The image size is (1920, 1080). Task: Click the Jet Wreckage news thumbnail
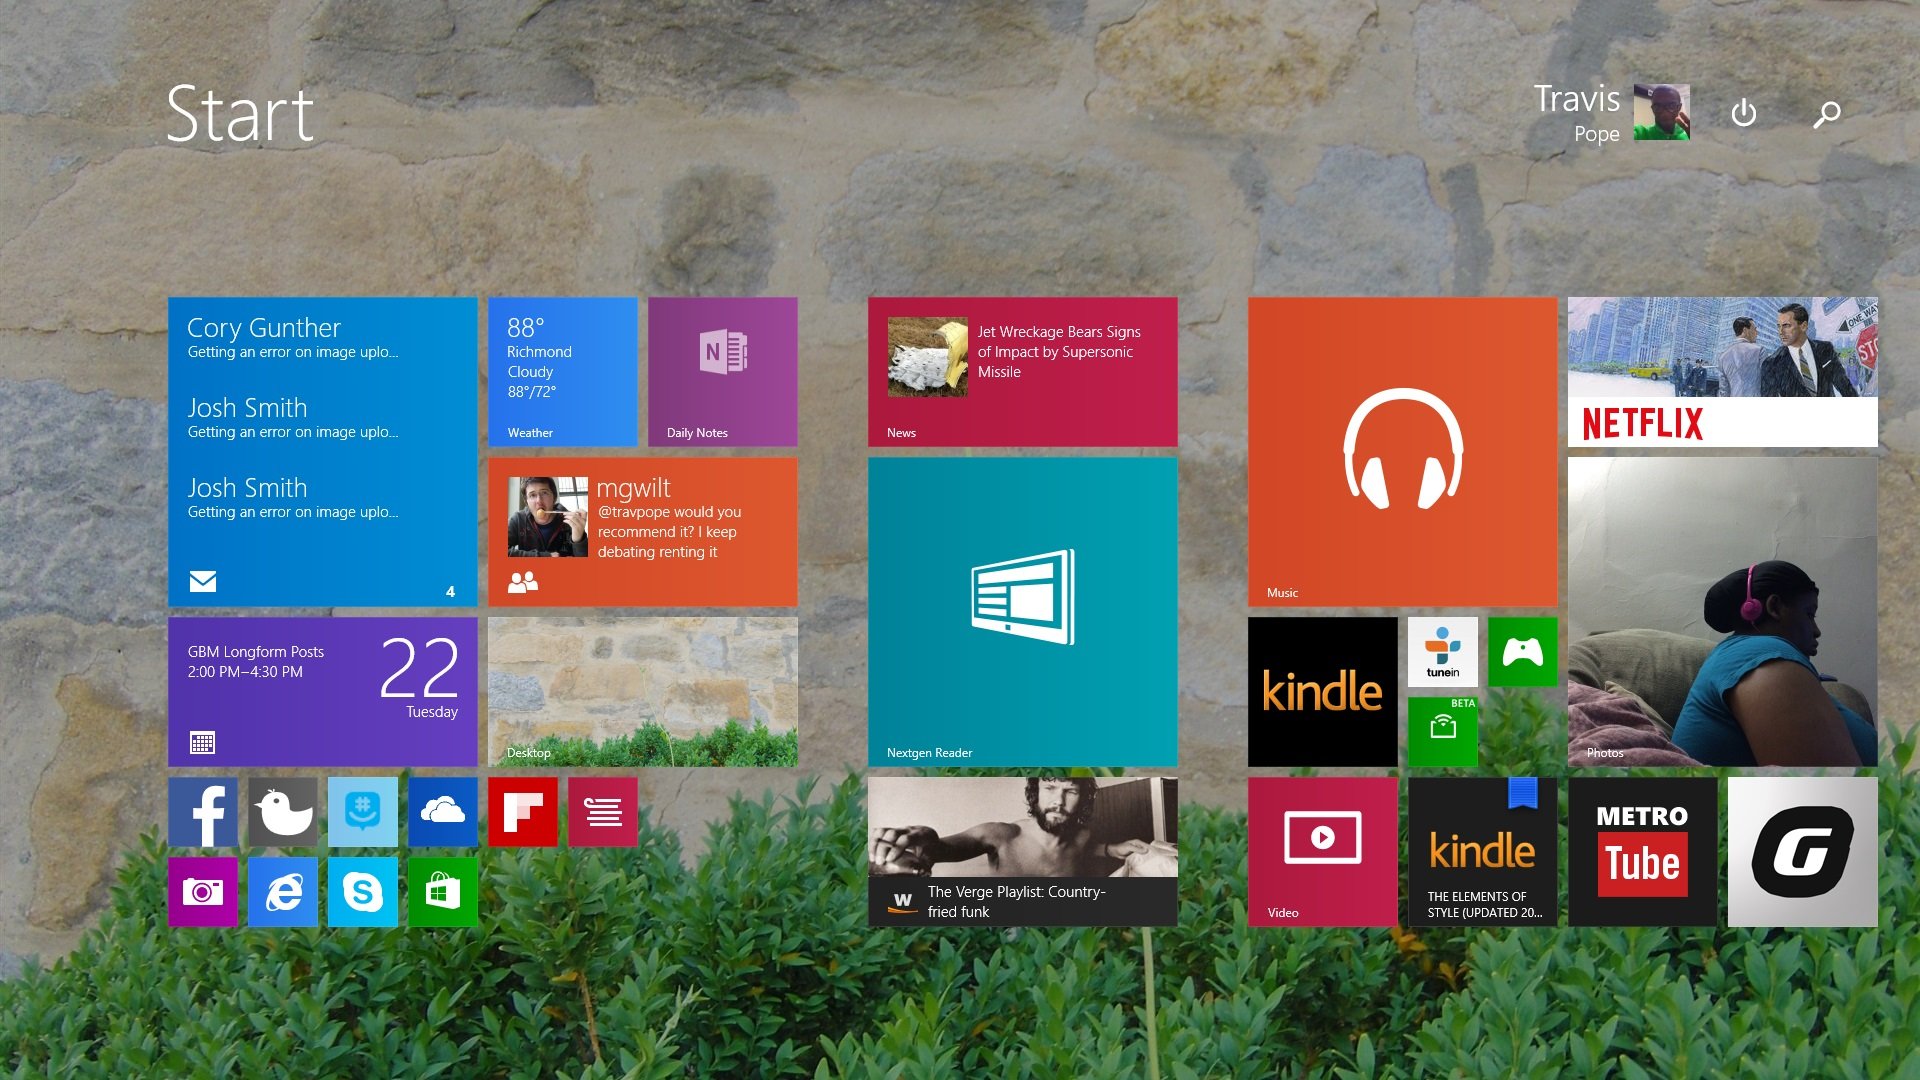928,357
